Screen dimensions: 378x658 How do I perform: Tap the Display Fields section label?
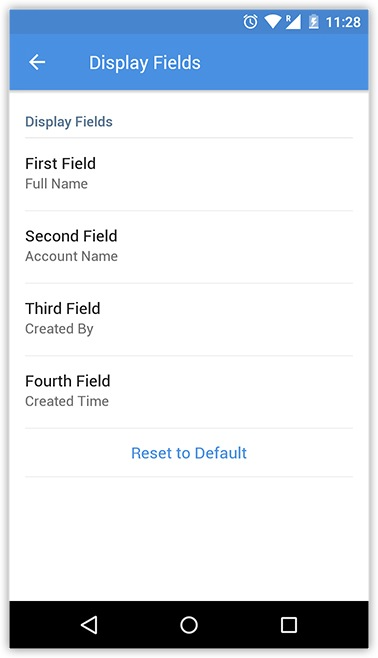point(69,122)
